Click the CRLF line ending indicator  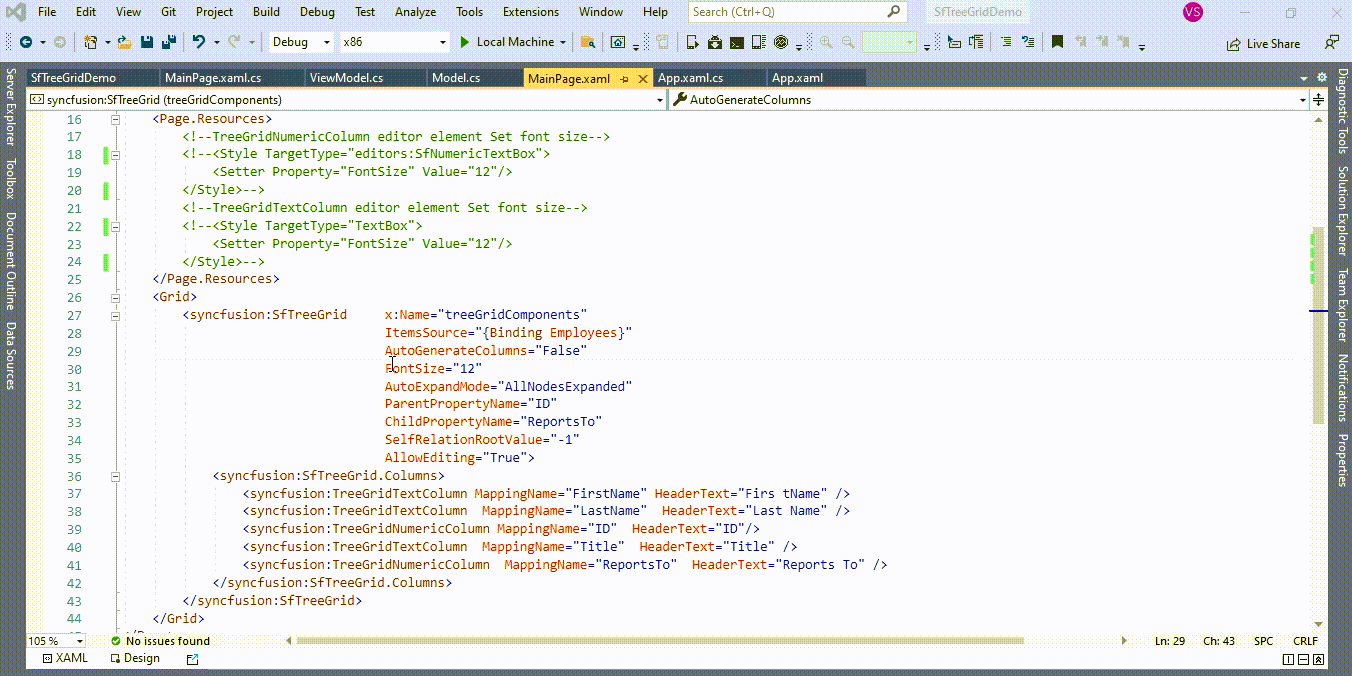point(1305,641)
